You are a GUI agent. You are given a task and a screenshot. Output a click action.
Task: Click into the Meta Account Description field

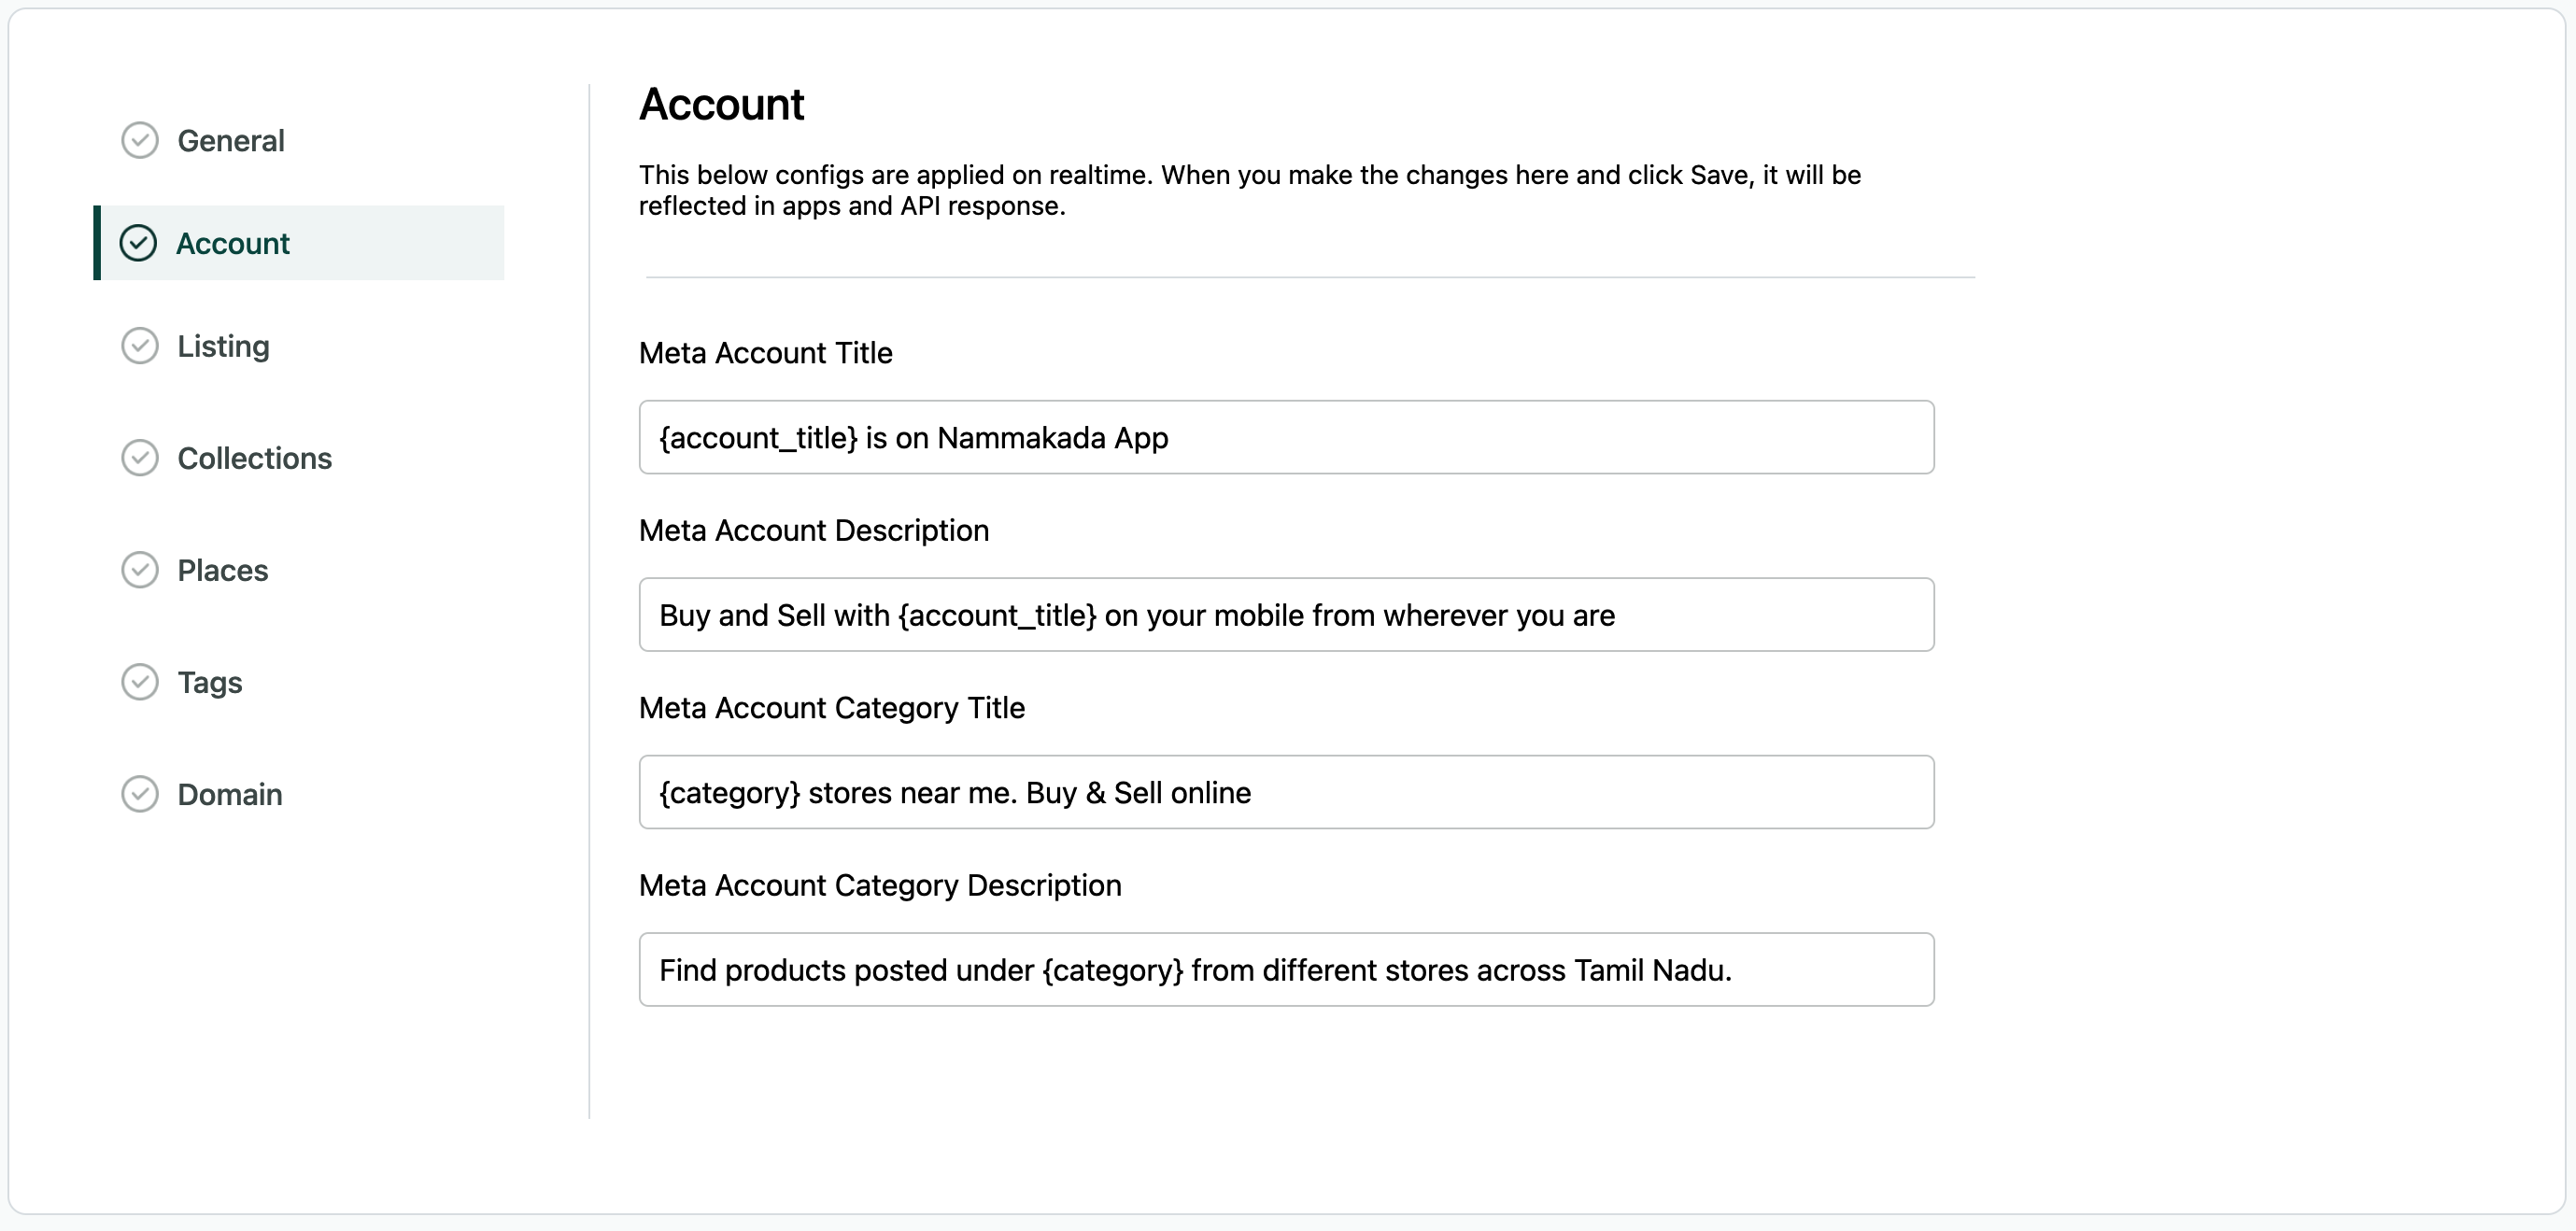tap(1286, 615)
